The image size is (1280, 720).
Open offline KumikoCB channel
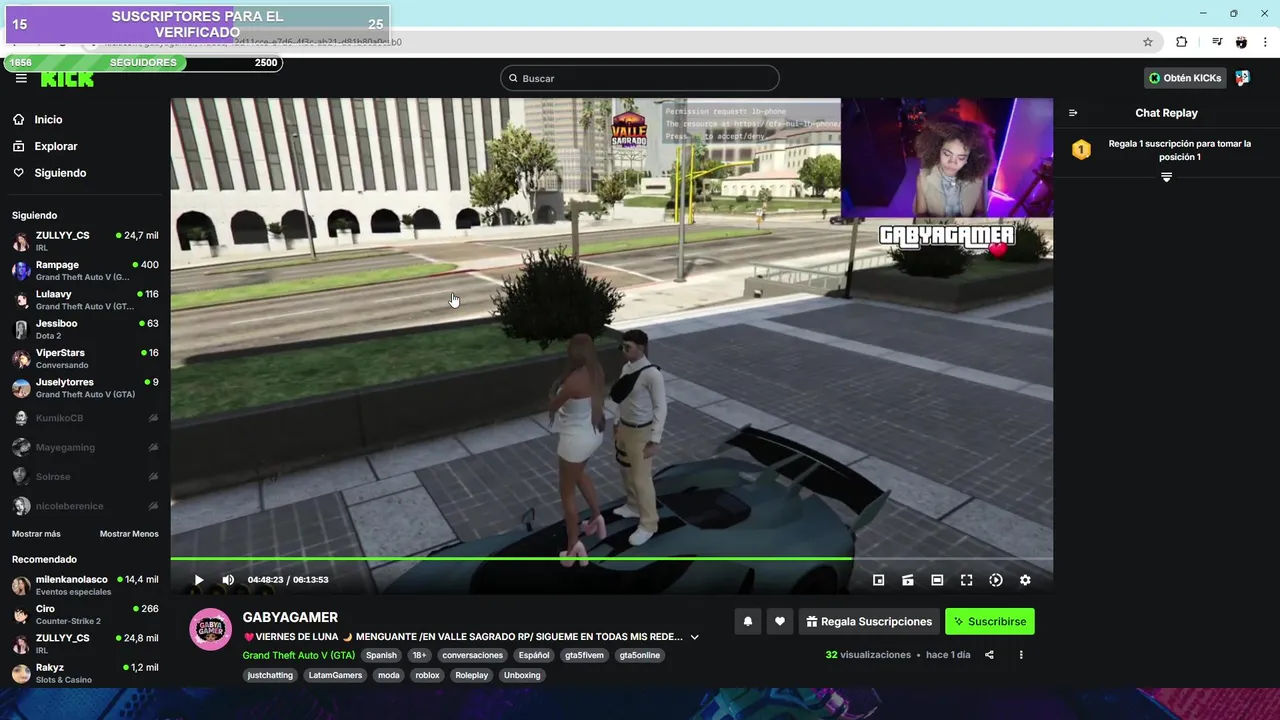[85, 418]
